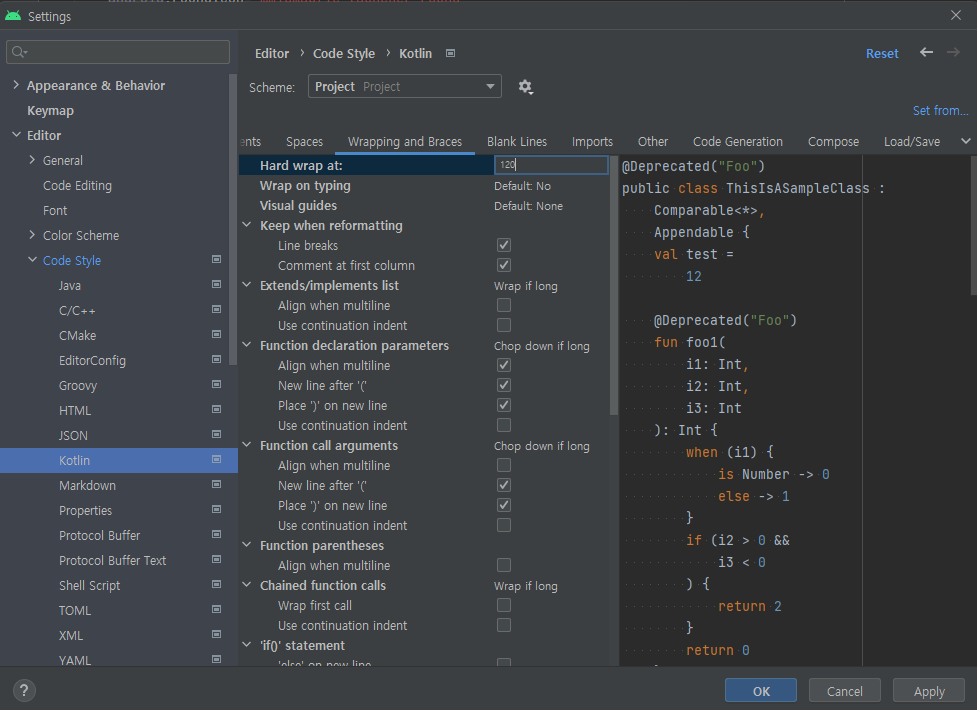Screen dimensions: 977x710
Task: Open Chained function calls wrap option
Action: [526, 586]
